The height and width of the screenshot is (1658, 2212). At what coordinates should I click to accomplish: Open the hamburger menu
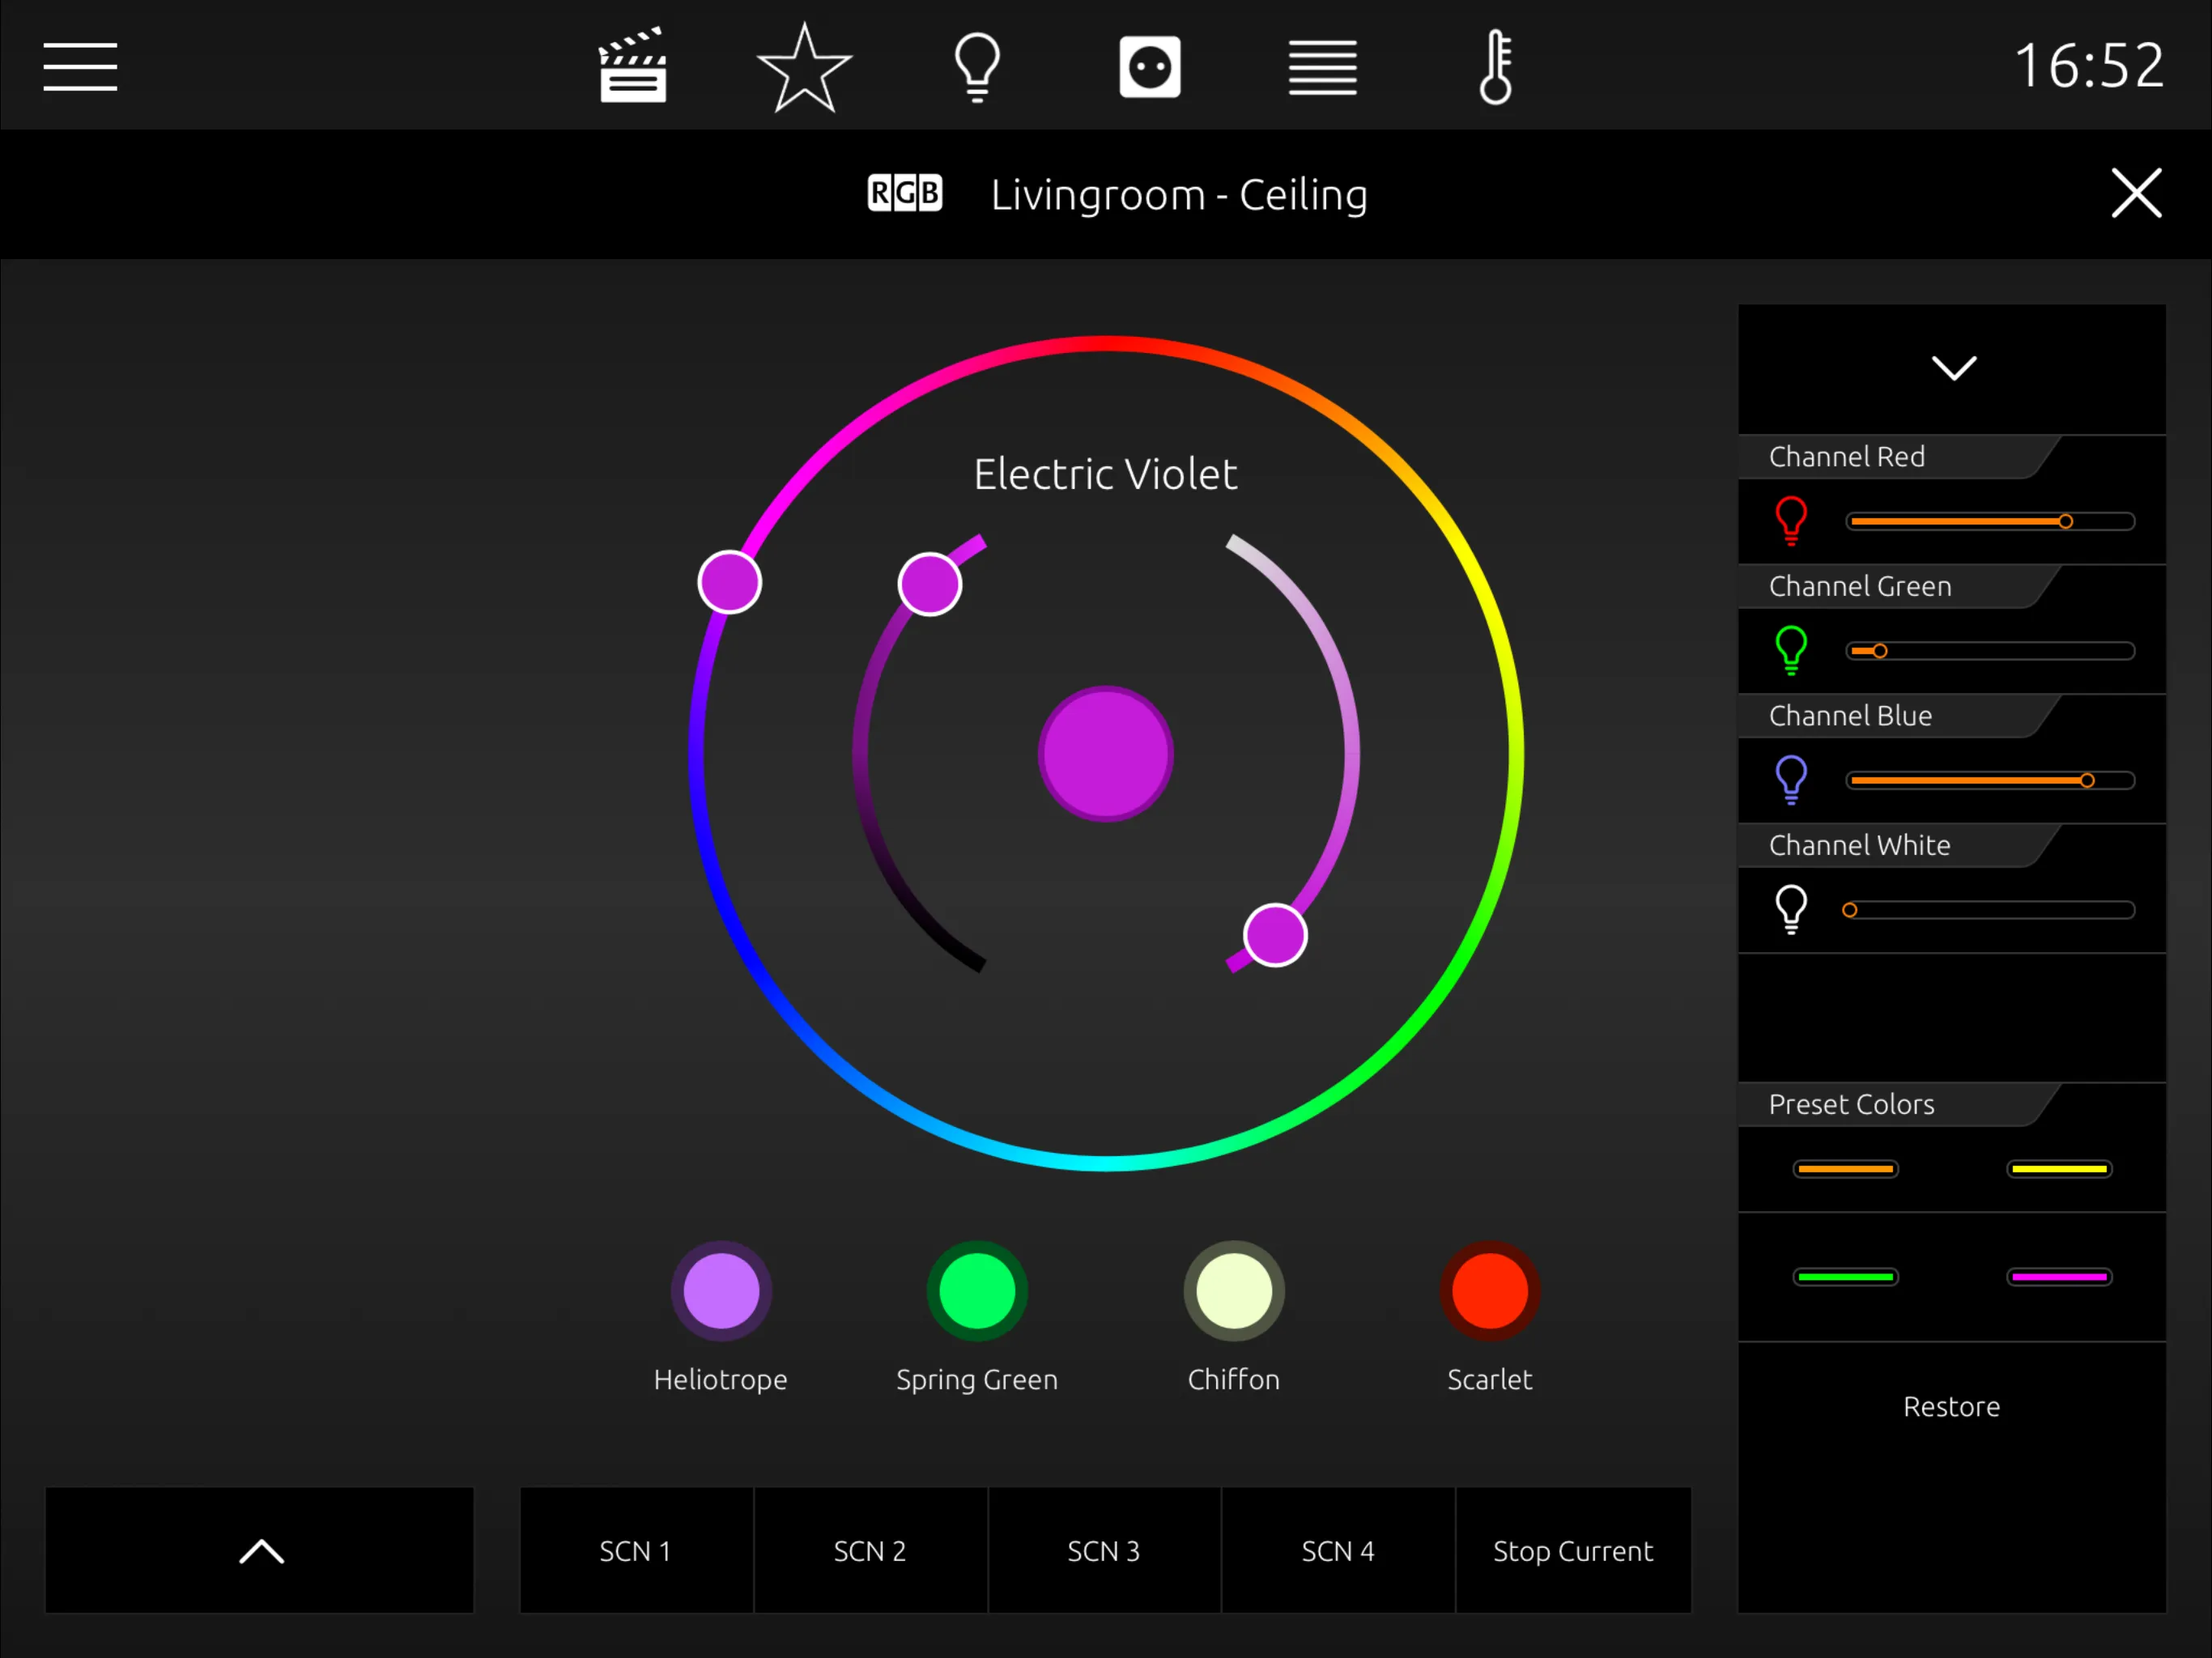tap(80, 66)
